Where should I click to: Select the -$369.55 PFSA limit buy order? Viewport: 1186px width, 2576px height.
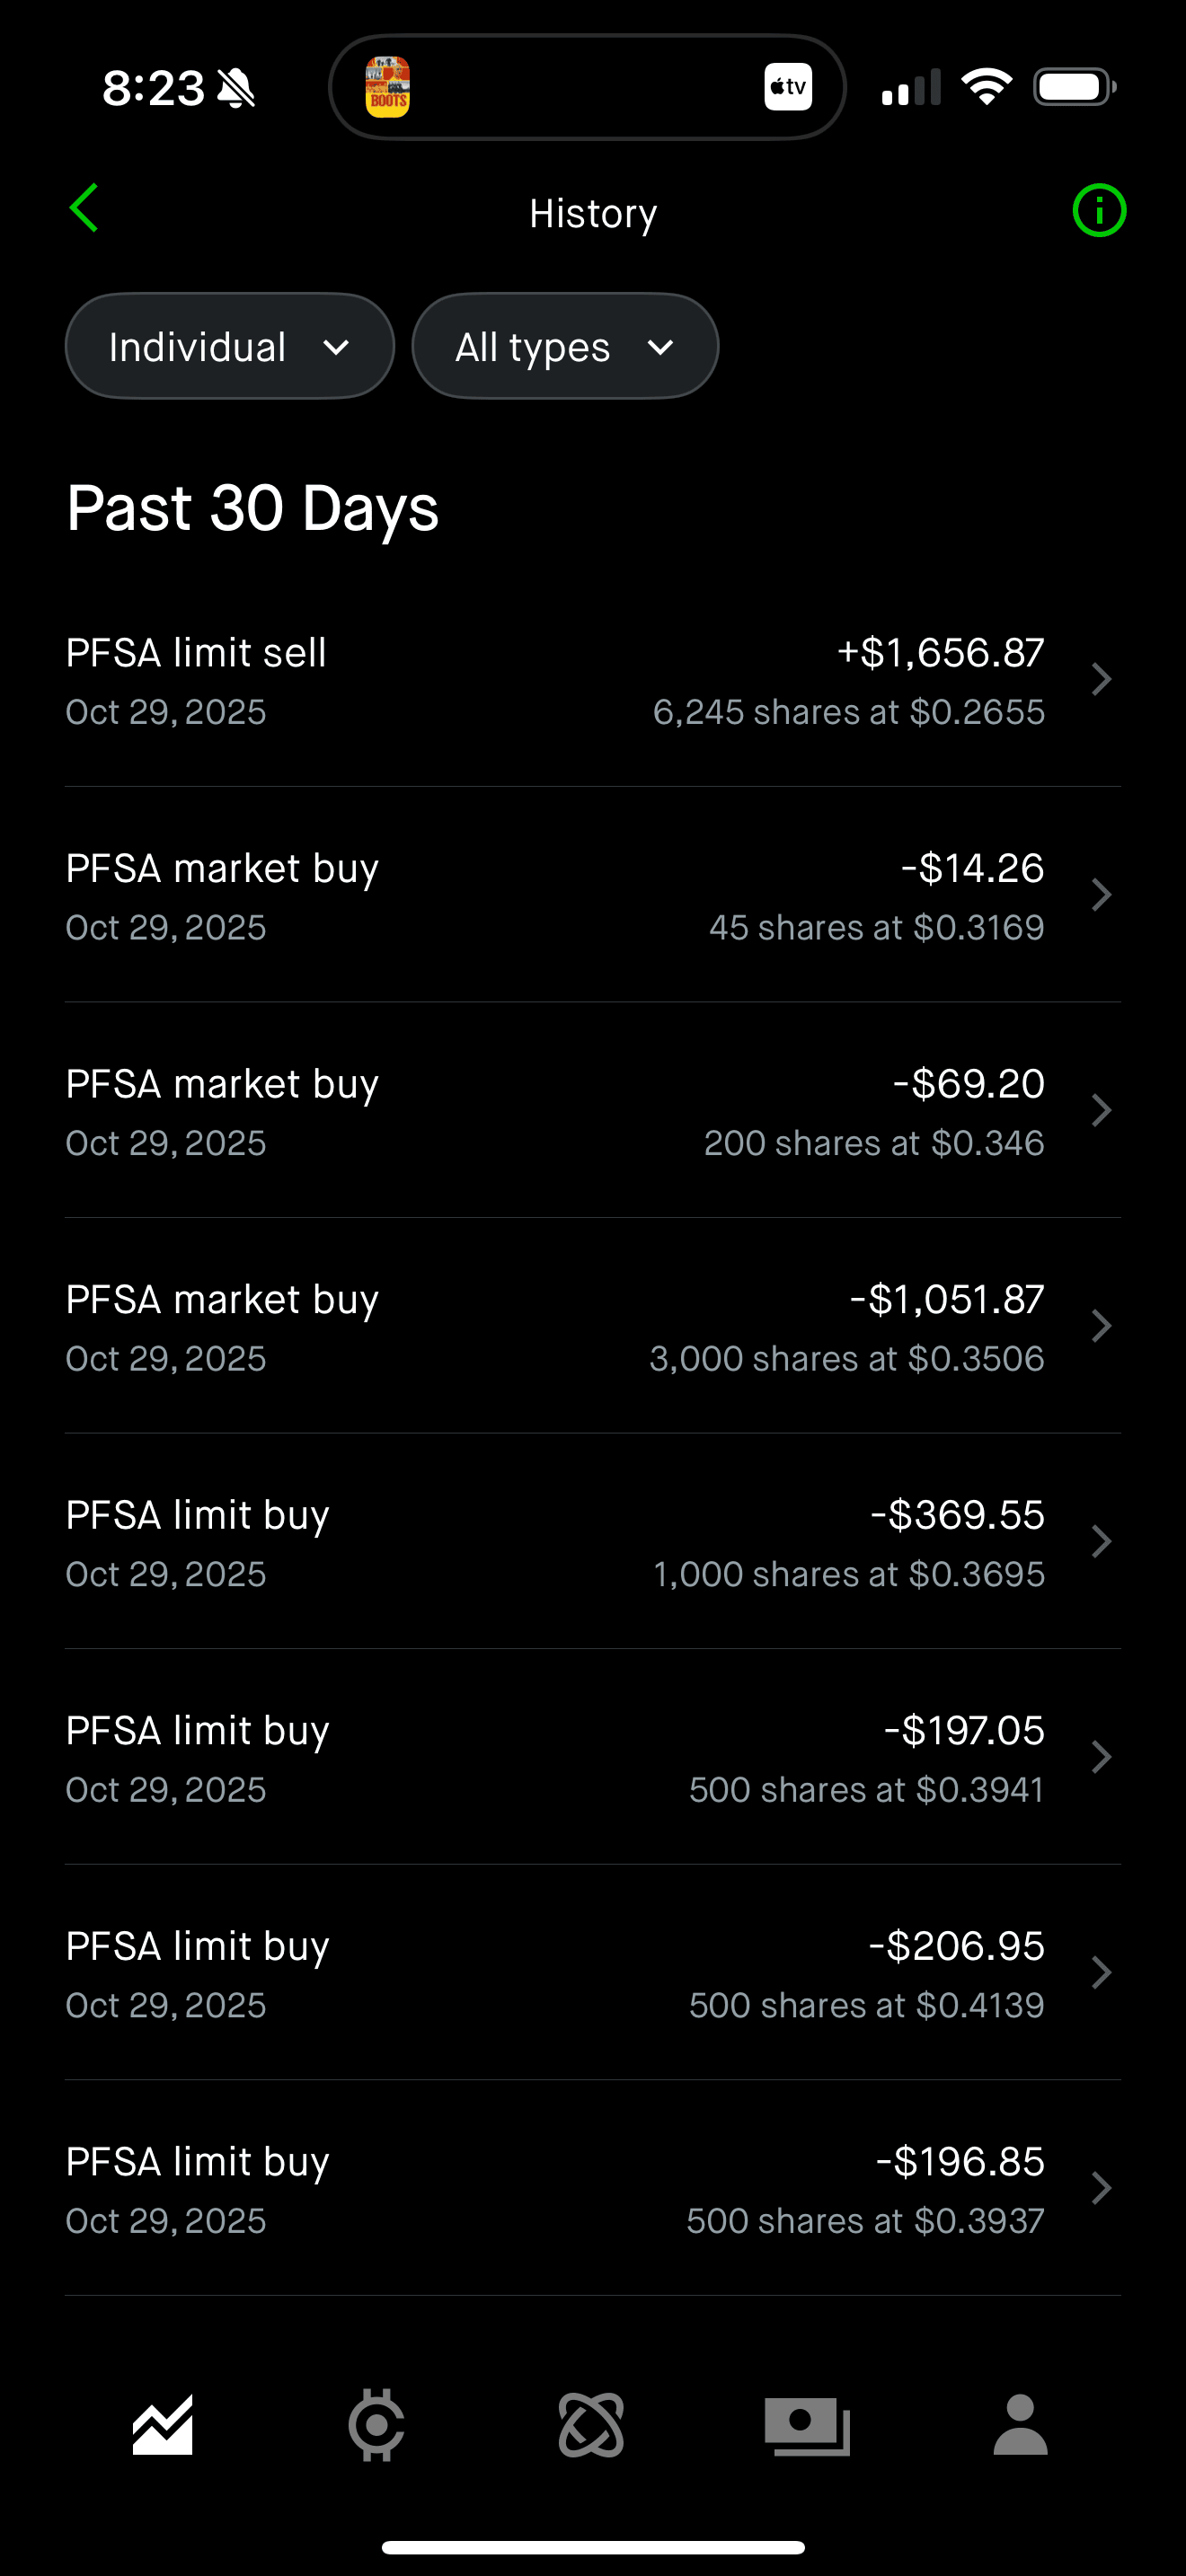click(x=592, y=1542)
